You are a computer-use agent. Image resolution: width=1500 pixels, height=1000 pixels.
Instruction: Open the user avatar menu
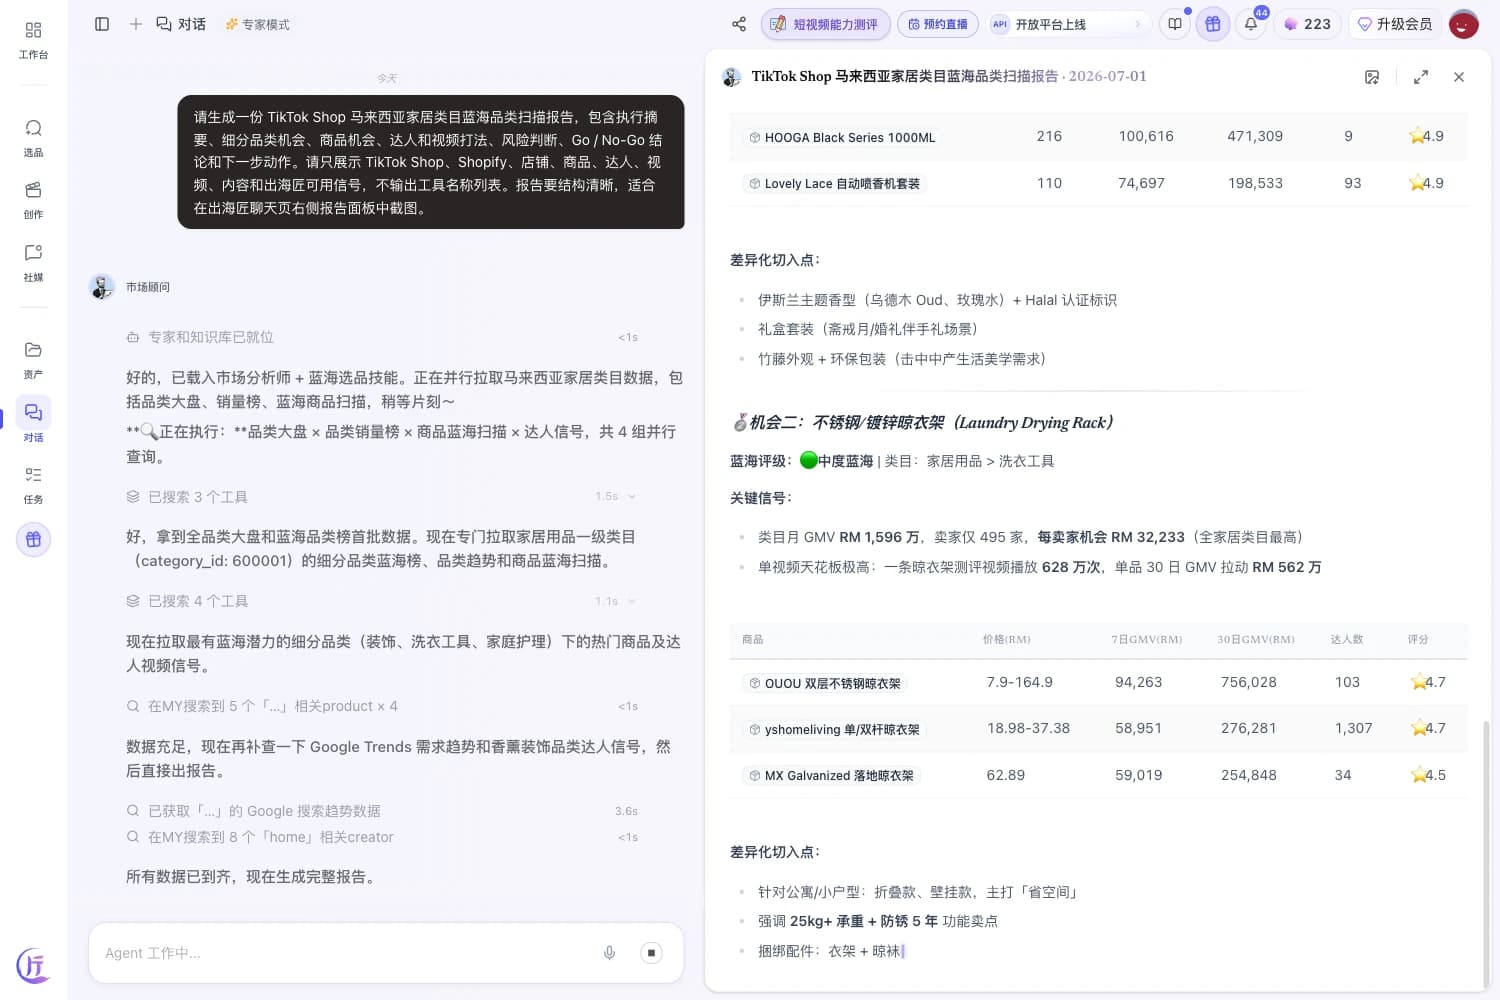(x=1464, y=24)
